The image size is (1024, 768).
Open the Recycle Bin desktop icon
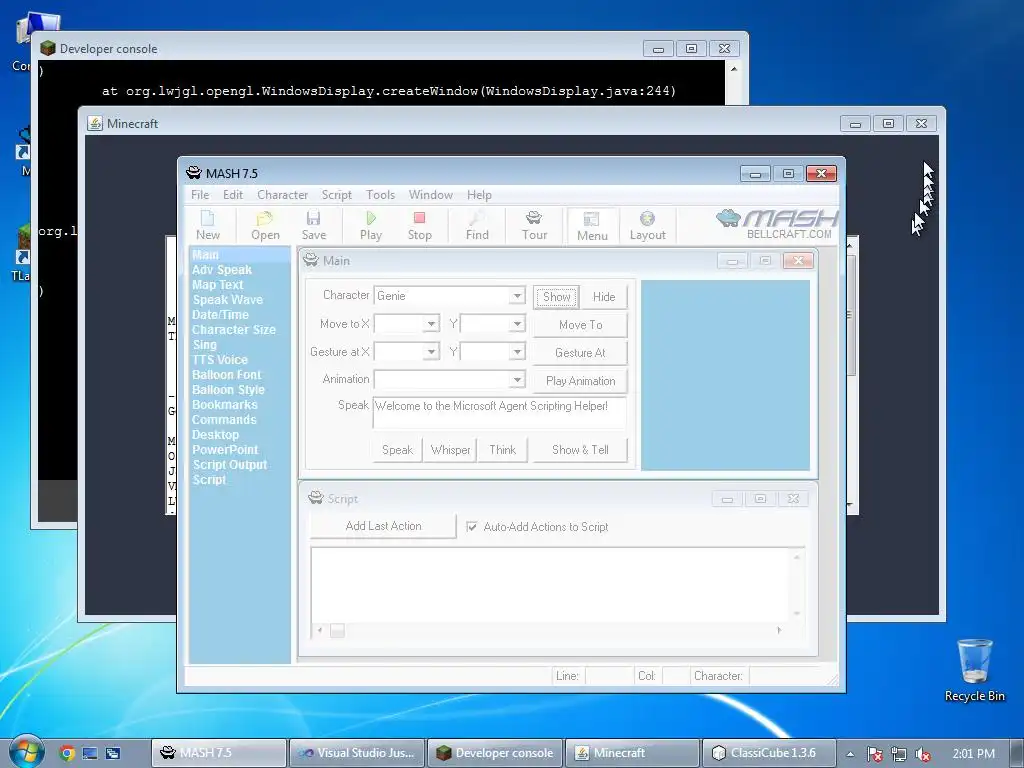pyautogui.click(x=974, y=670)
